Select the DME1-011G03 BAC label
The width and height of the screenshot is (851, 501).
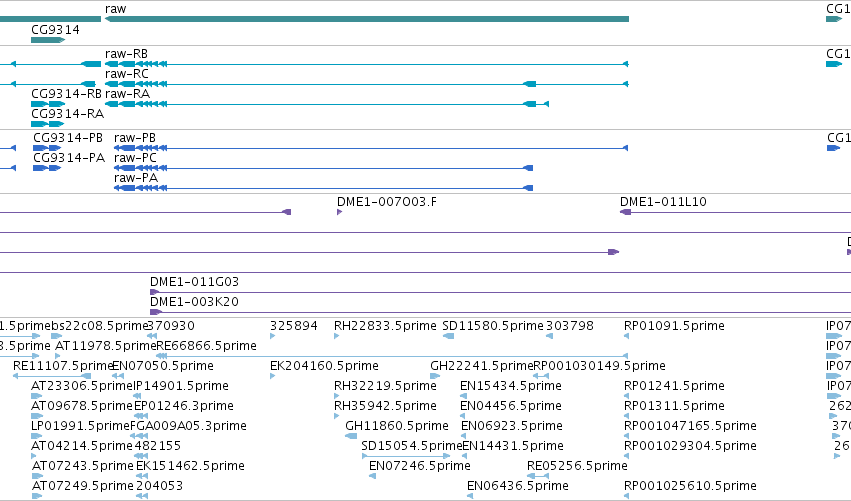click(x=194, y=282)
